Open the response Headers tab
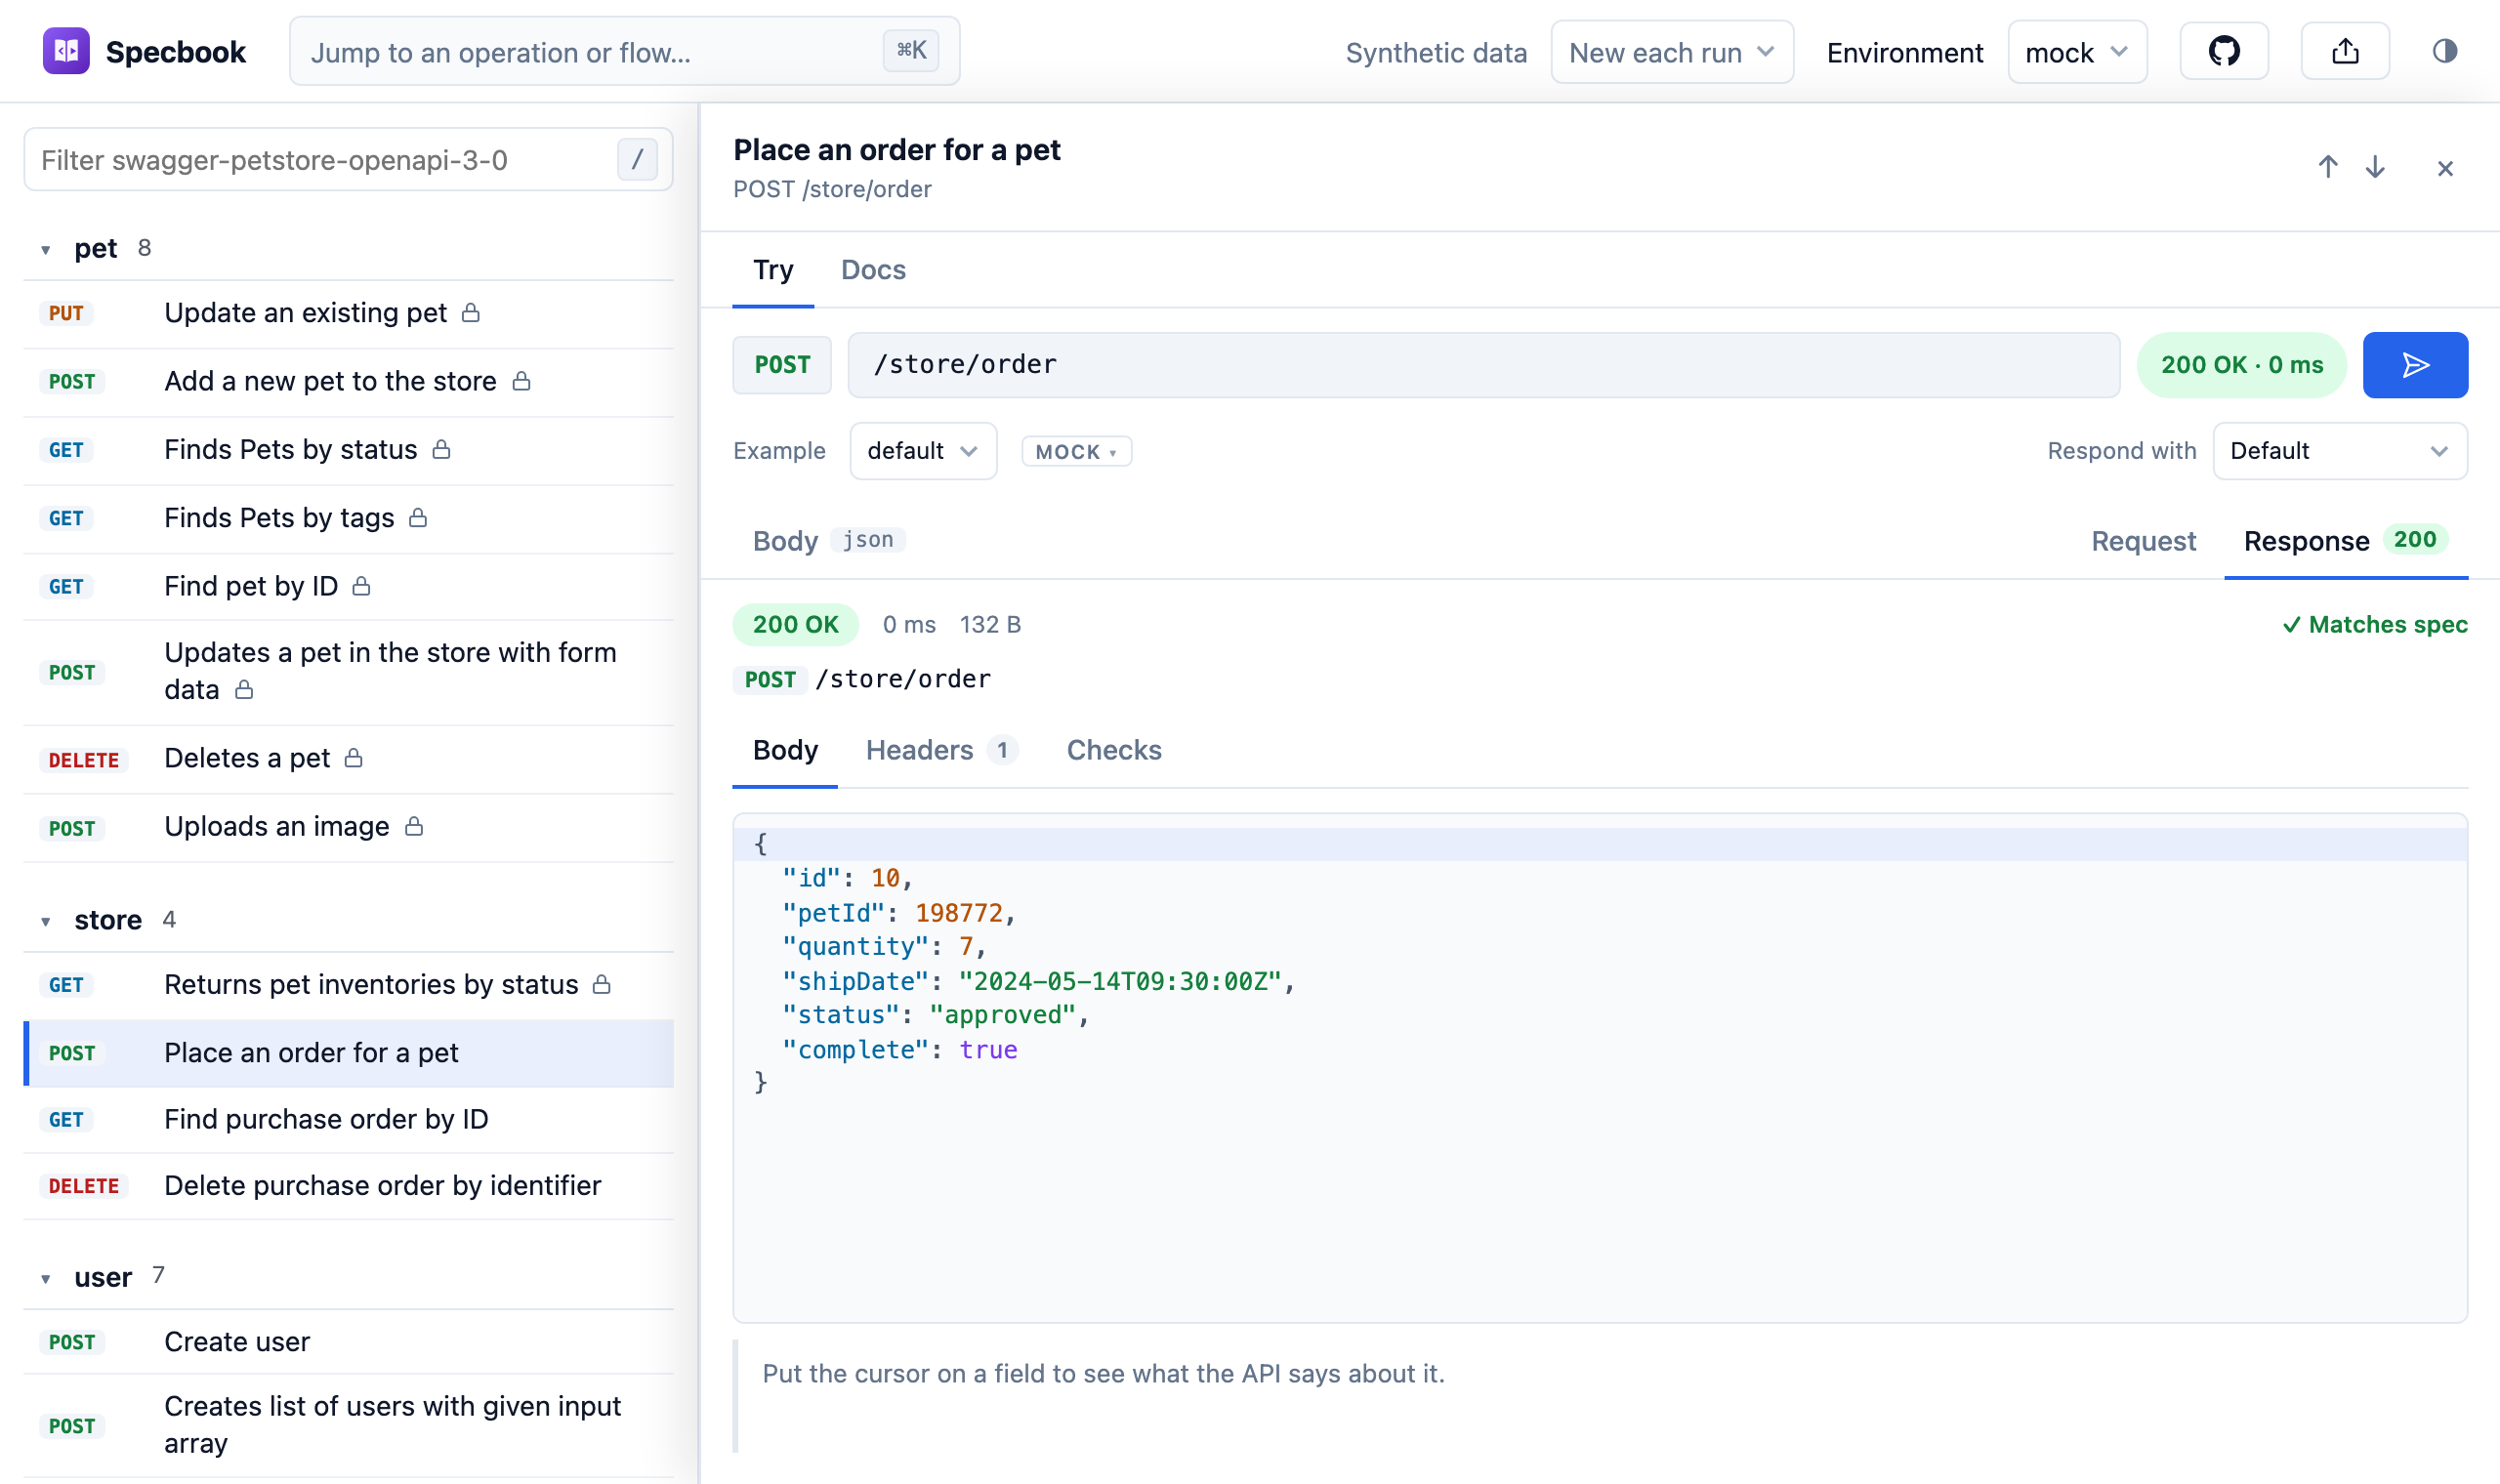 click(941, 750)
